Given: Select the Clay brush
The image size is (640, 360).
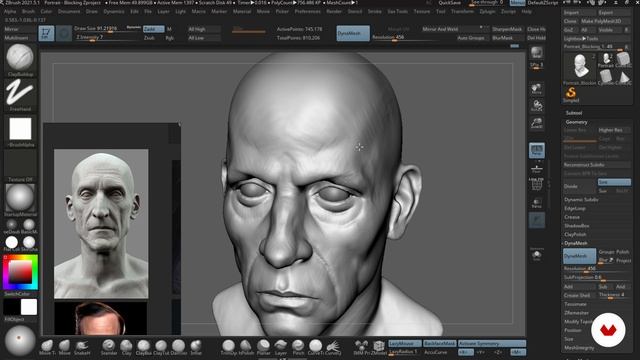Looking at the screenshot, I should 126,347.
